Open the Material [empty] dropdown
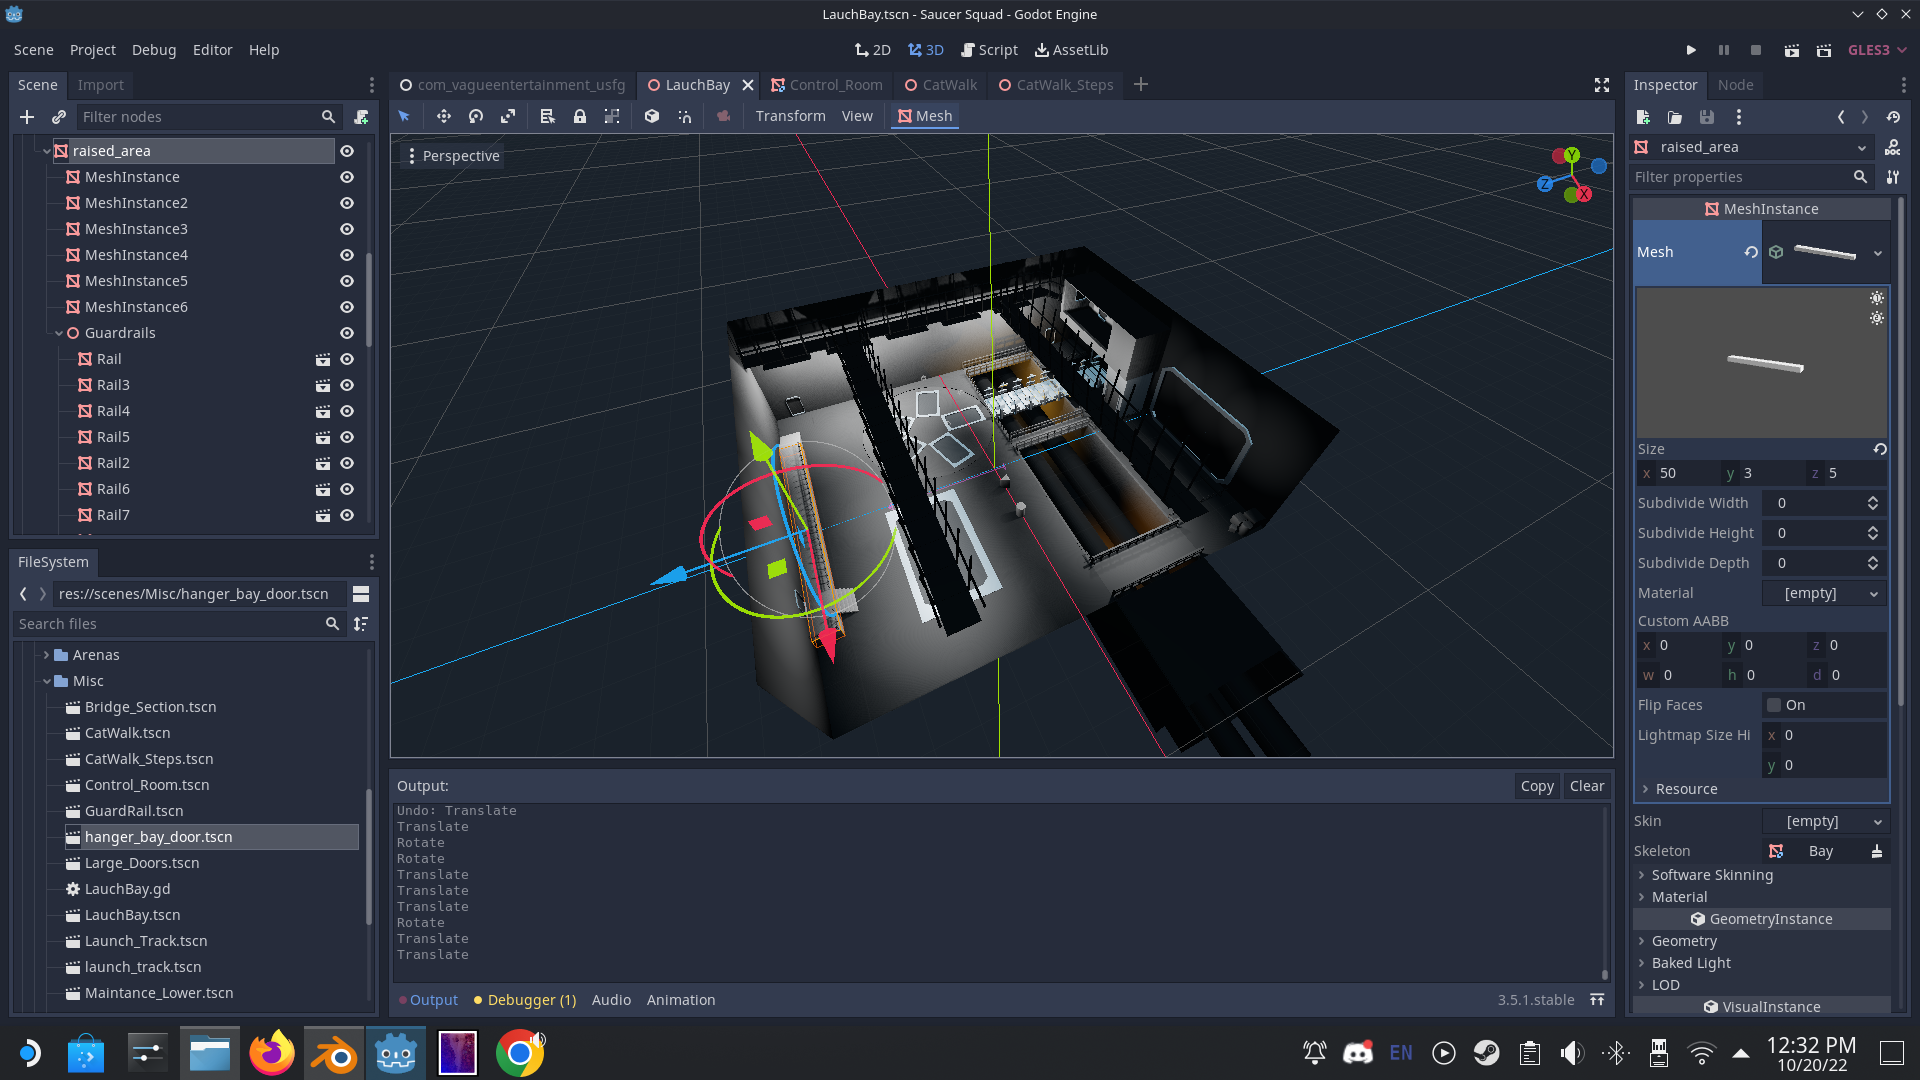The image size is (1920, 1080). point(1824,593)
